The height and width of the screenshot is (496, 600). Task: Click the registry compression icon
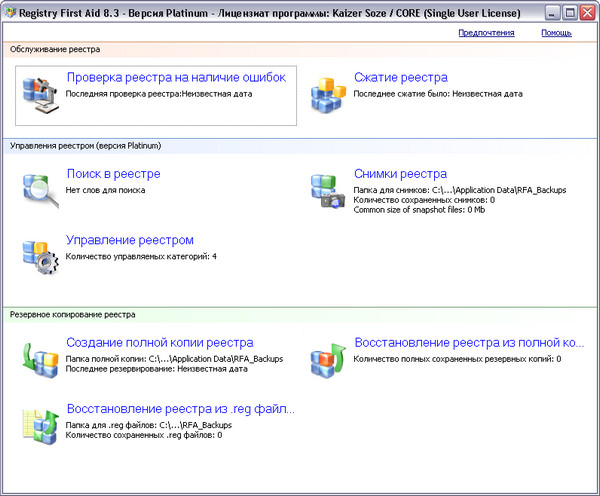329,92
